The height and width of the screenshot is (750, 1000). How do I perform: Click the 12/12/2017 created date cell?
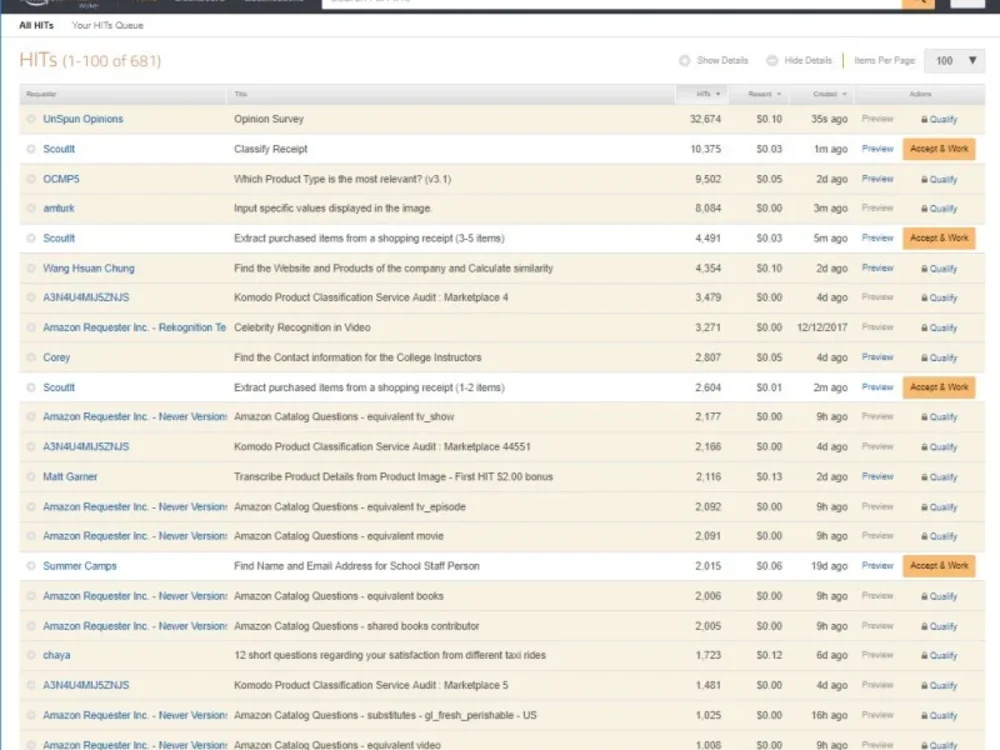(x=822, y=328)
